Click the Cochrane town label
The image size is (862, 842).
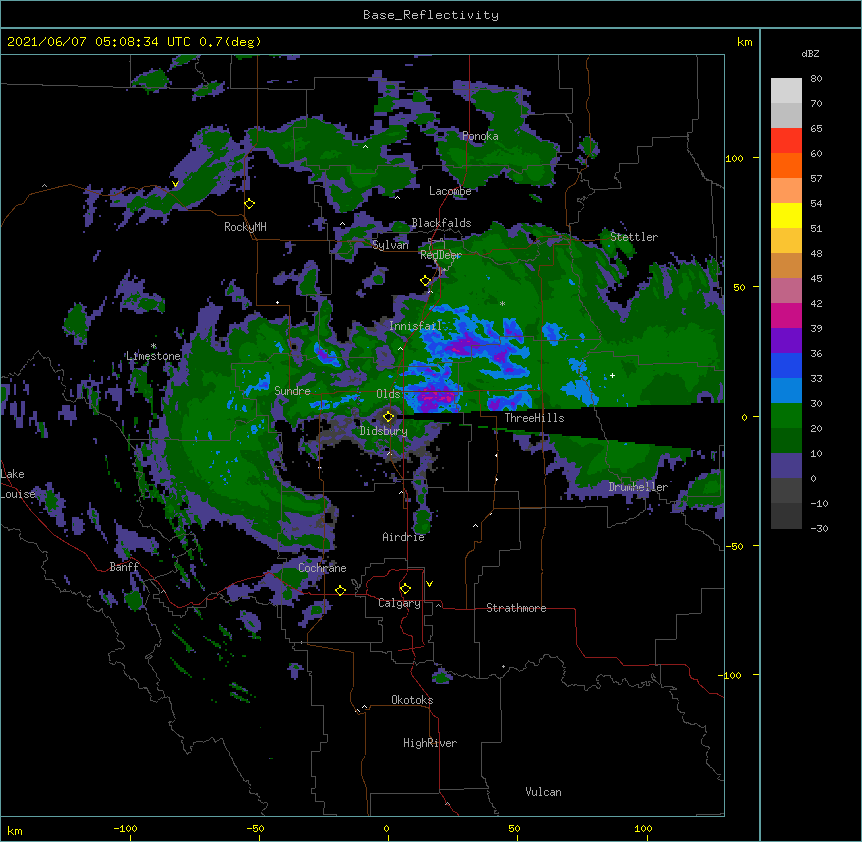[322, 568]
